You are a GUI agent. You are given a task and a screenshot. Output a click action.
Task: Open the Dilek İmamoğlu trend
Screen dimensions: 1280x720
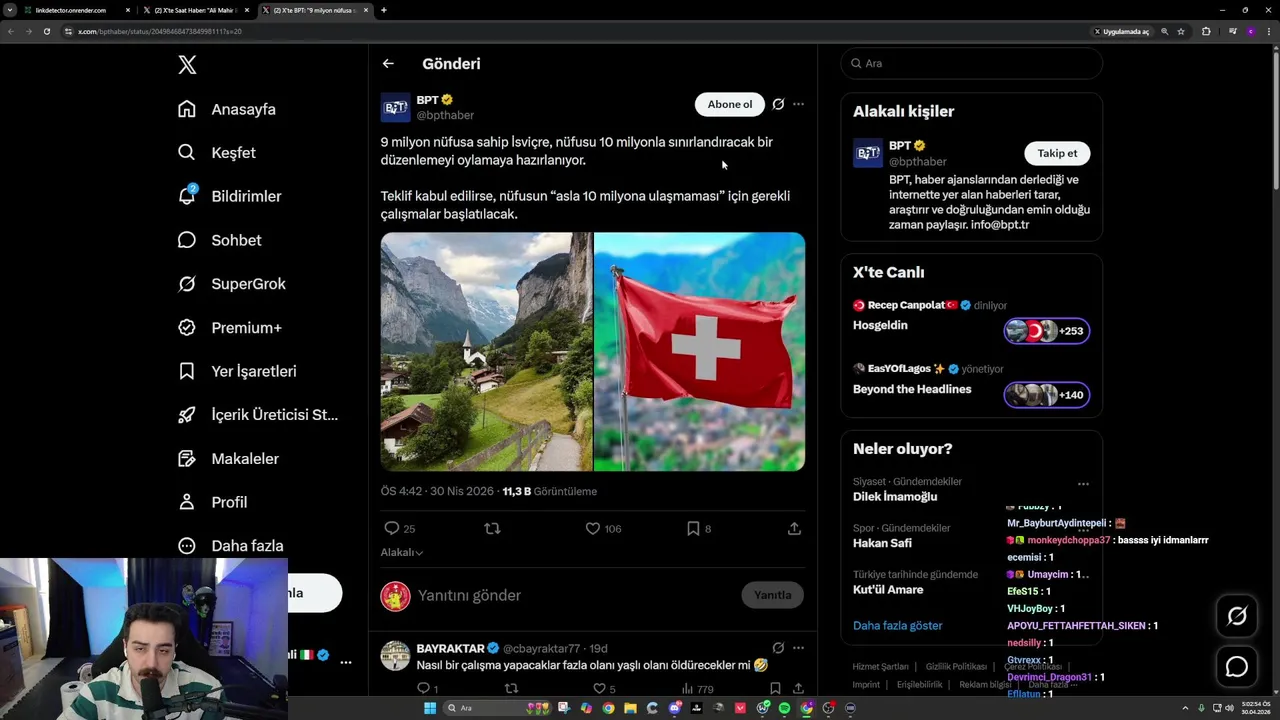pyautogui.click(x=895, y=497)
